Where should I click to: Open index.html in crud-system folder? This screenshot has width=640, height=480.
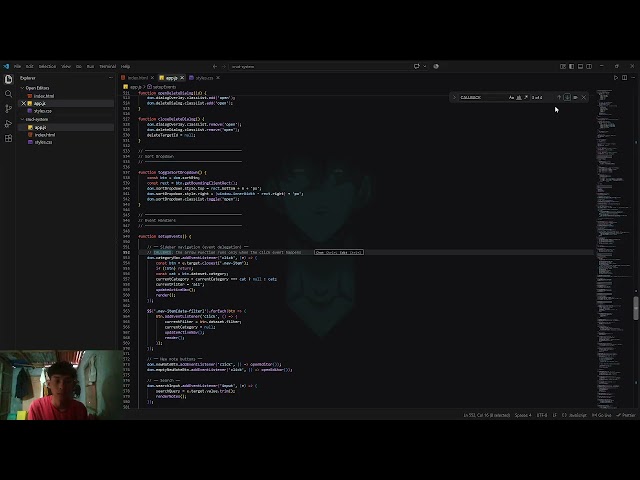tap(44, 135)
